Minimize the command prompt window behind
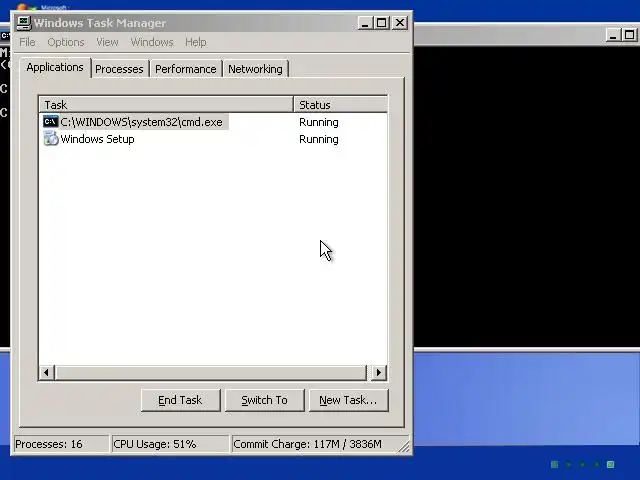The height and width of the screenshot is (480, 640). tap(613, 35)
